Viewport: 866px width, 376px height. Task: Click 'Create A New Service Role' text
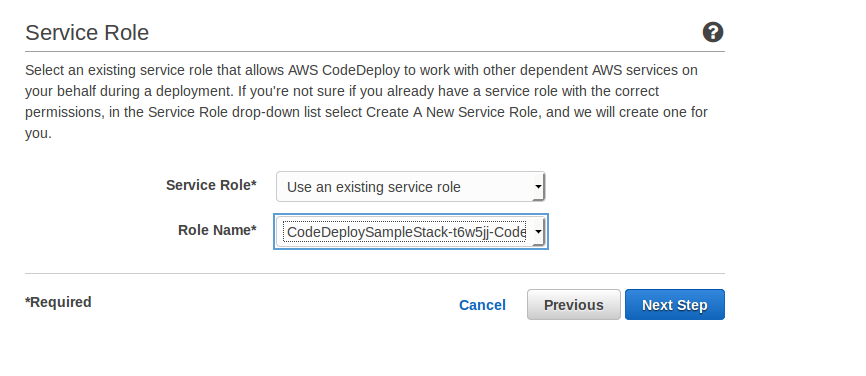[x=452, y=112]
